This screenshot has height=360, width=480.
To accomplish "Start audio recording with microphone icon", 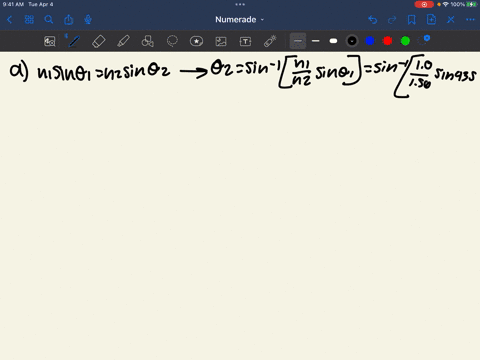I will (88, 20).
